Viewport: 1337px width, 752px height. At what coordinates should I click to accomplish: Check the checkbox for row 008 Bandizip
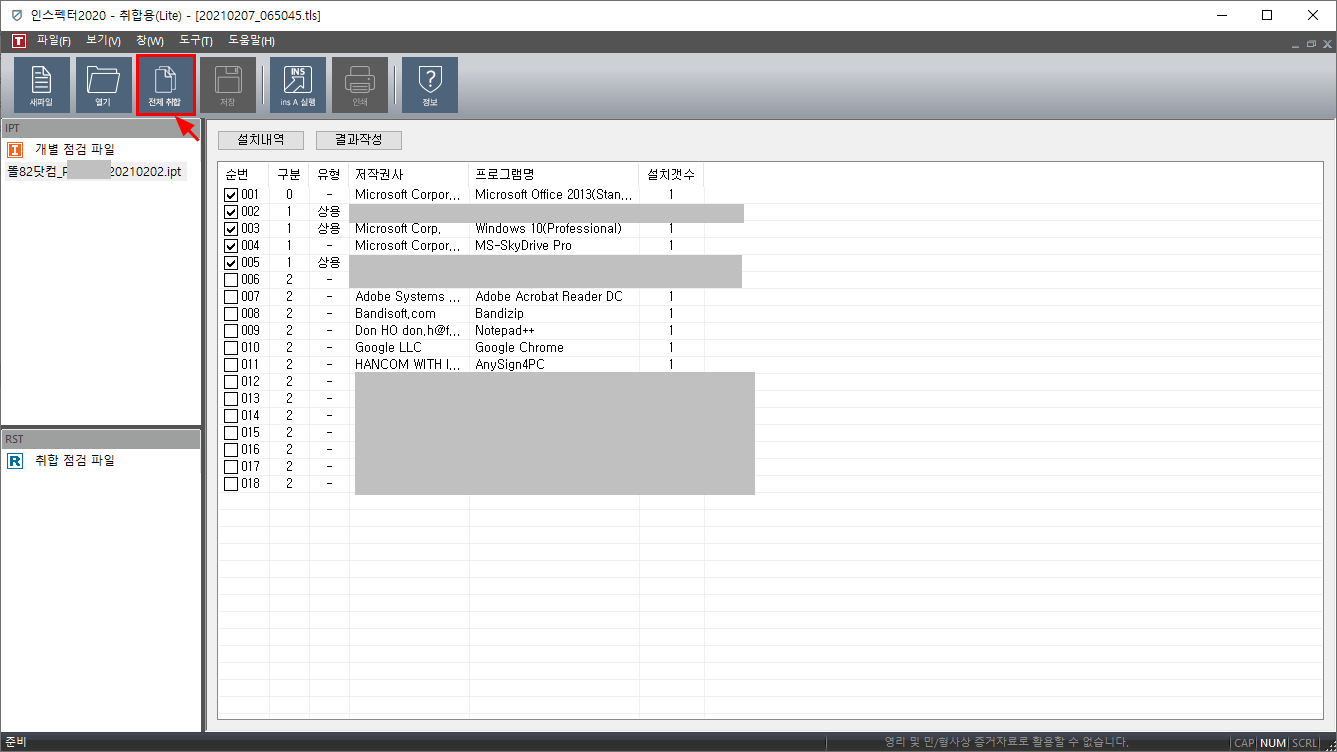[231, 314]
